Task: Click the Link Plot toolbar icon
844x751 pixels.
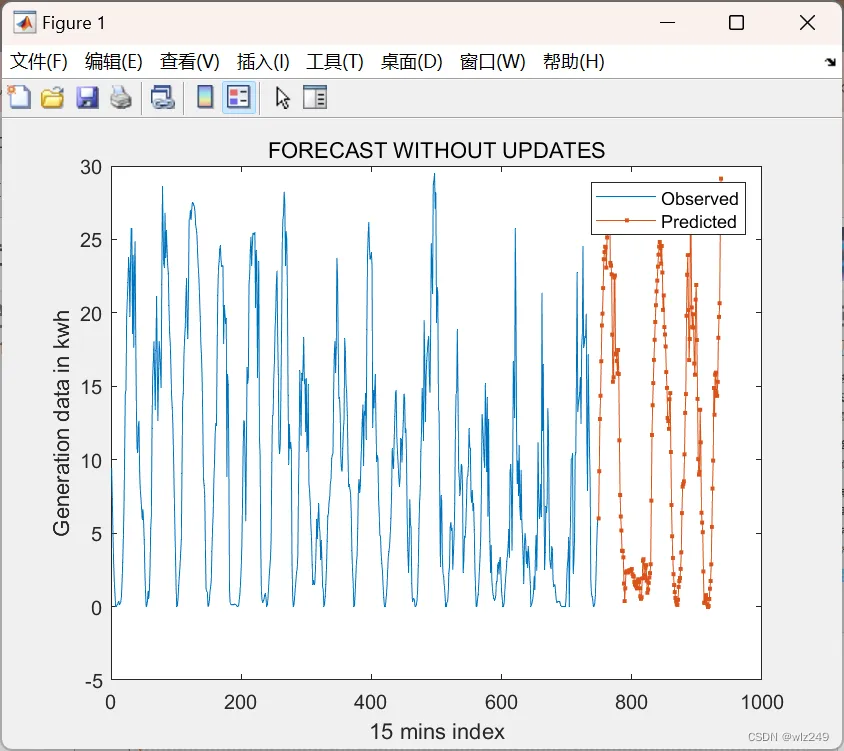Action: [163, 97]
